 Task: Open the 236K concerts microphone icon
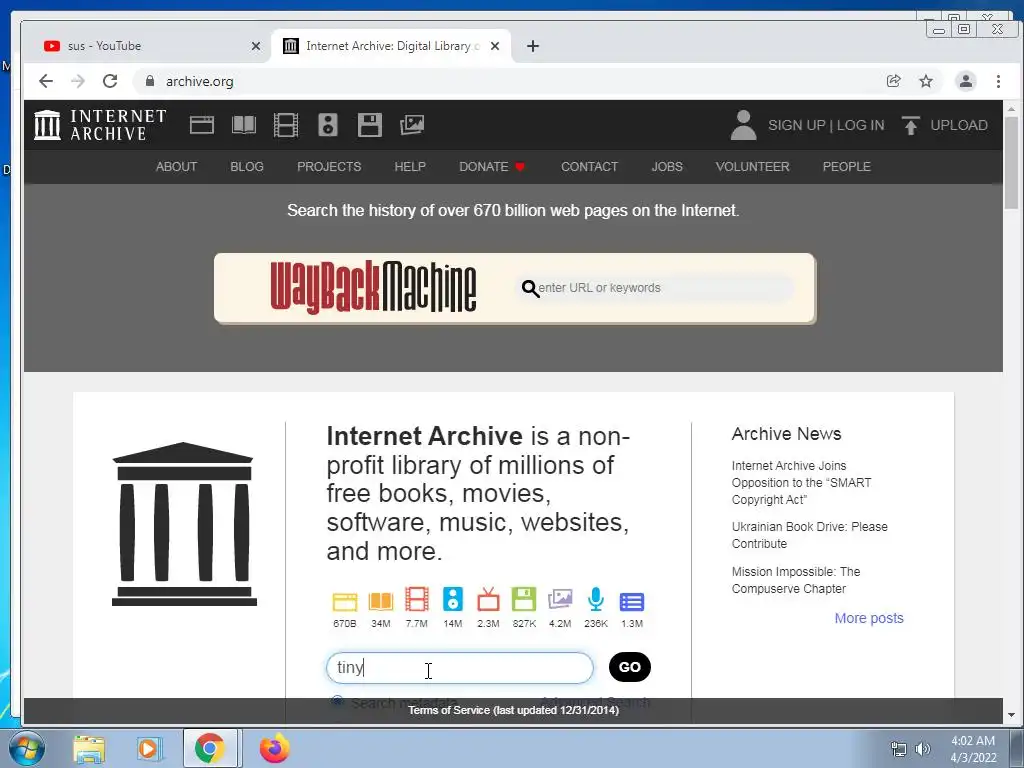[x=596, y=600]
